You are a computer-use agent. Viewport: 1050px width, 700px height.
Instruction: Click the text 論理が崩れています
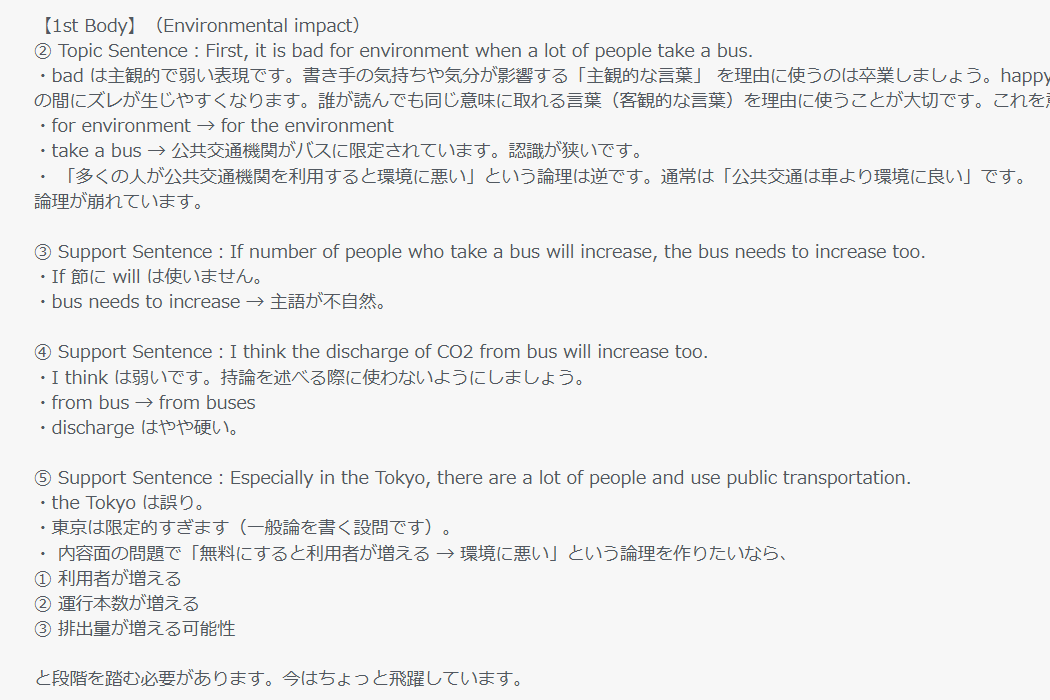(119, 202)
